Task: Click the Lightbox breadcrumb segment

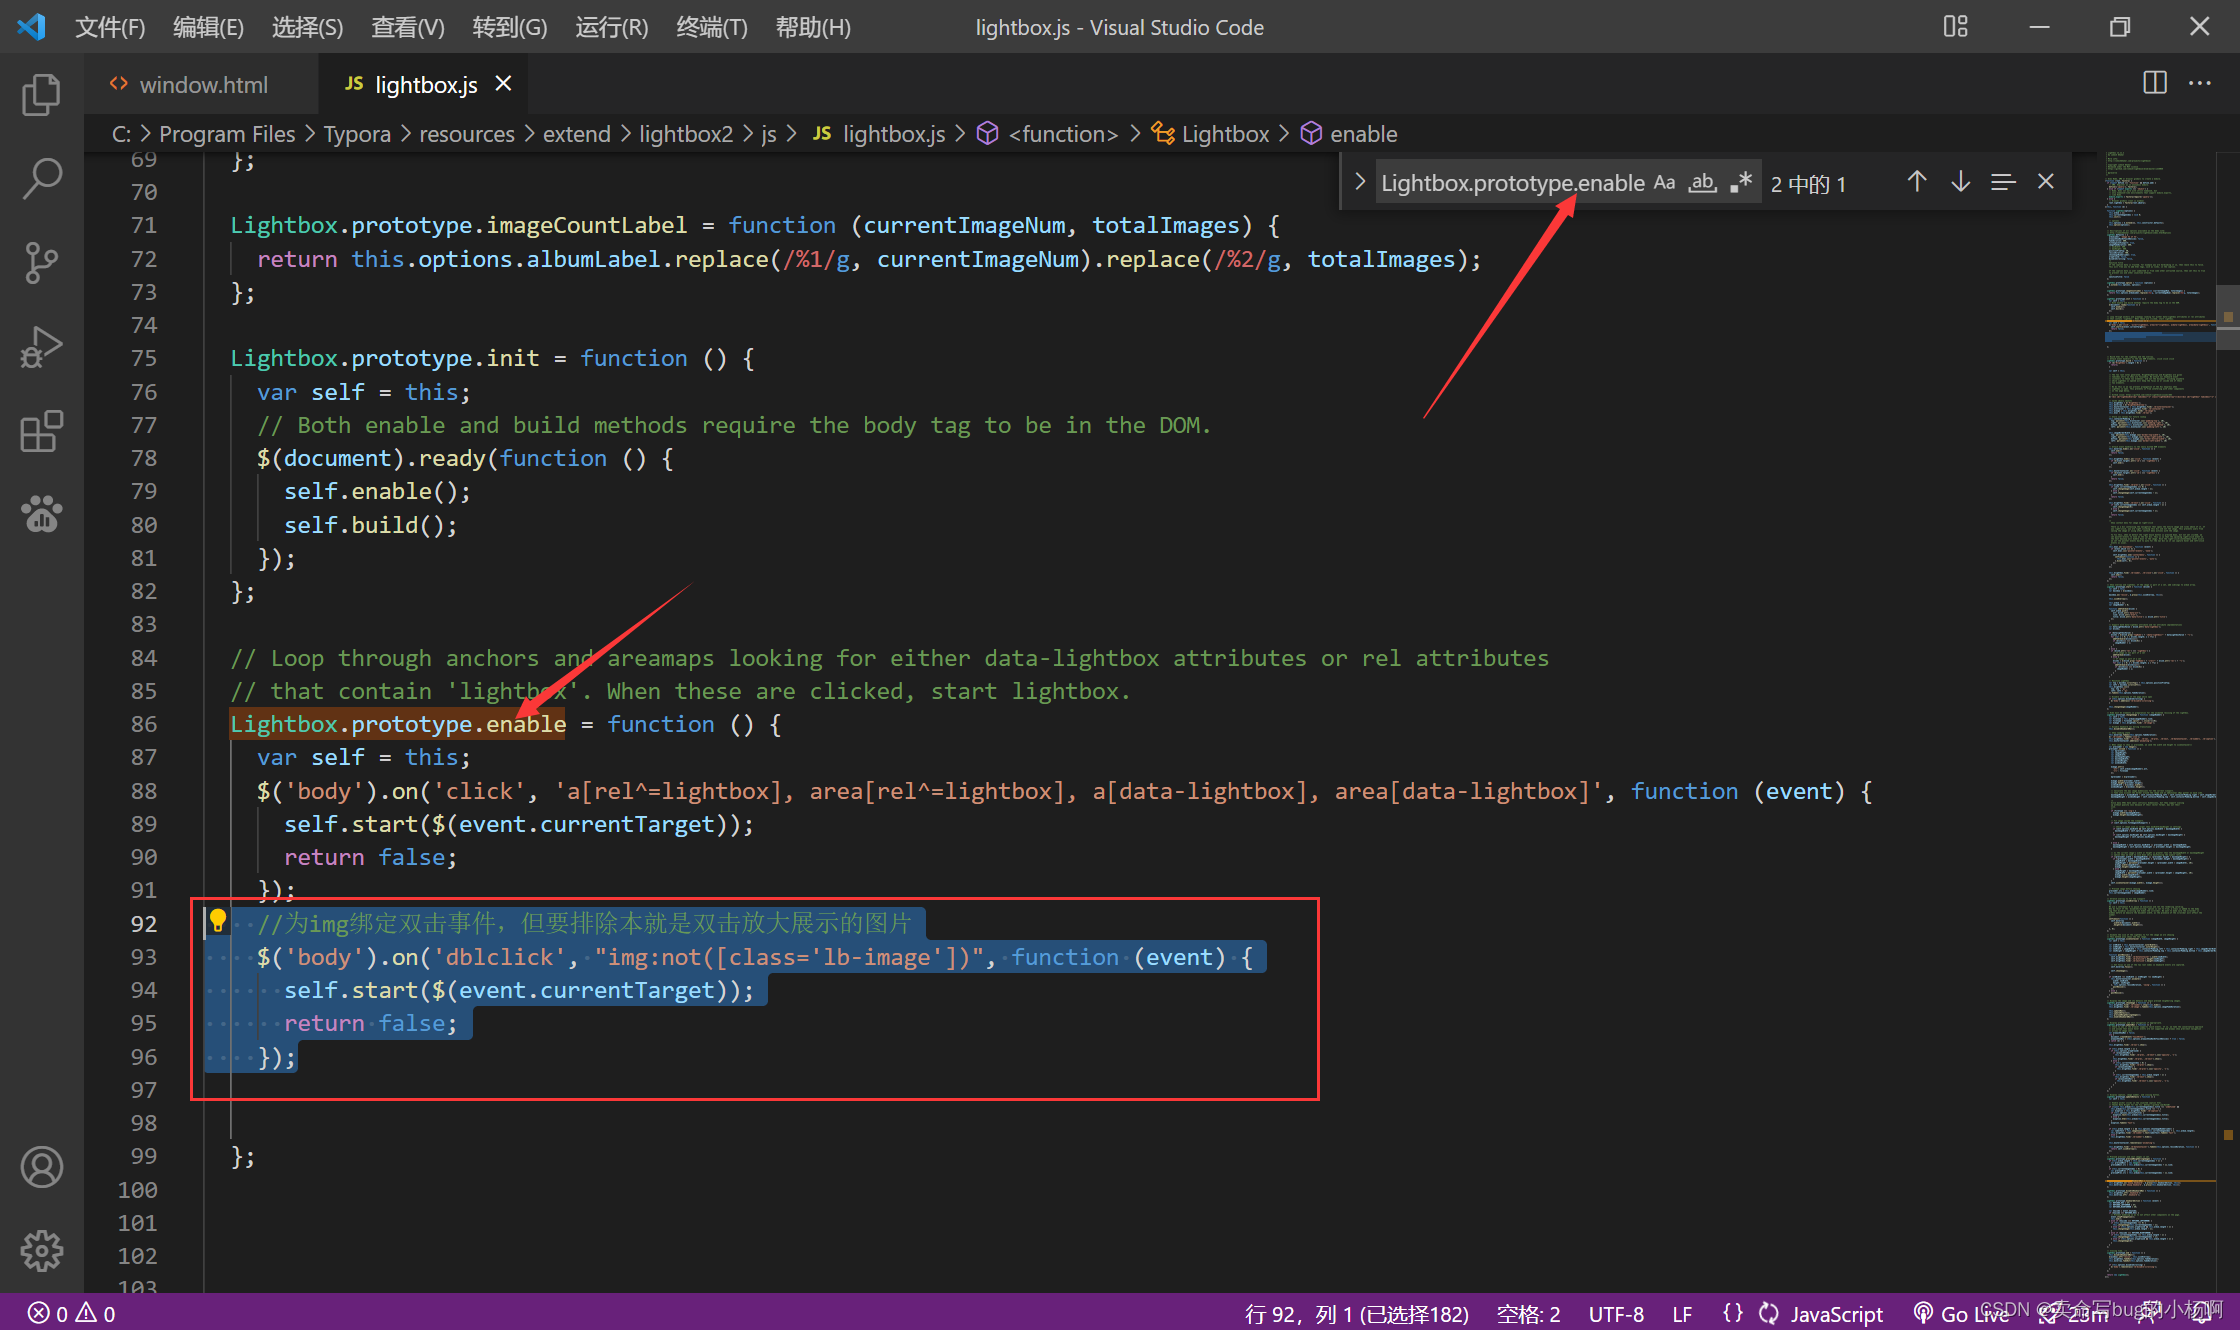Action: 1224,134
